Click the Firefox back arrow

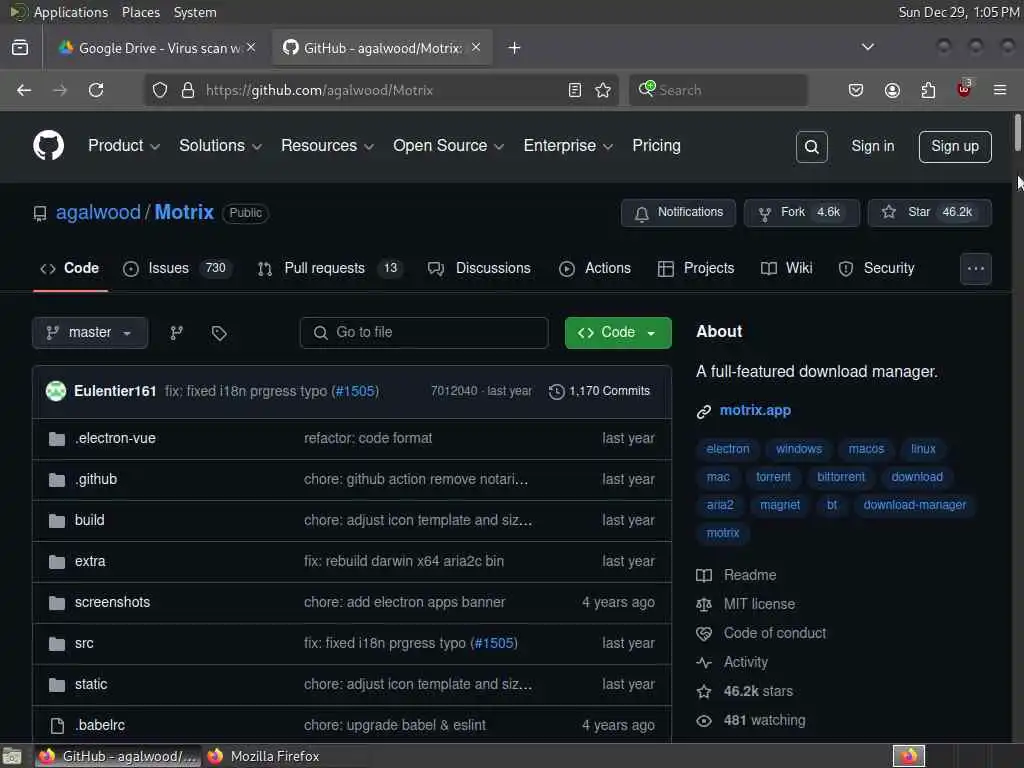tap(24, 90)
